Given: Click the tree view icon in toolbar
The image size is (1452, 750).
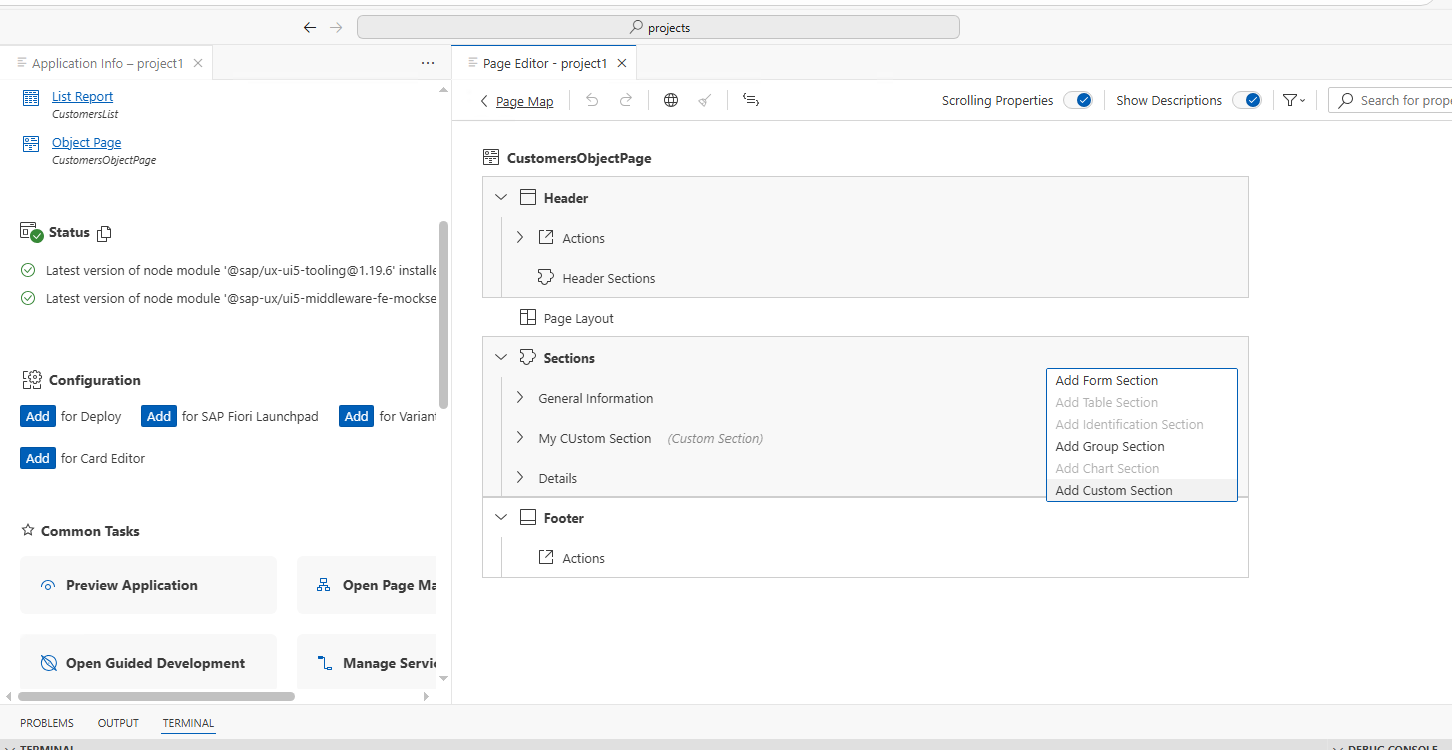Looking at the screenshot, I should tap(751, 100).
